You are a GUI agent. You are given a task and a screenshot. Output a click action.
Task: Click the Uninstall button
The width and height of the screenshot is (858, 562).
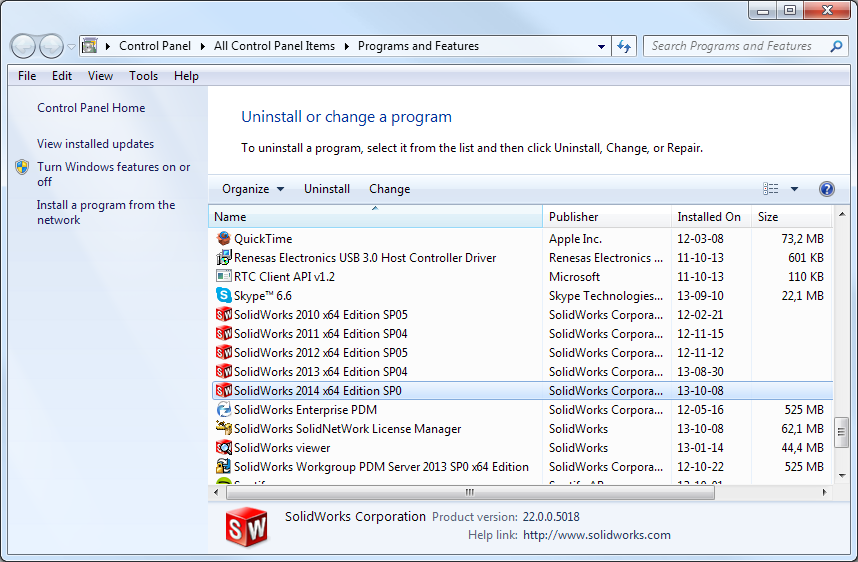[x=327, y=189]
